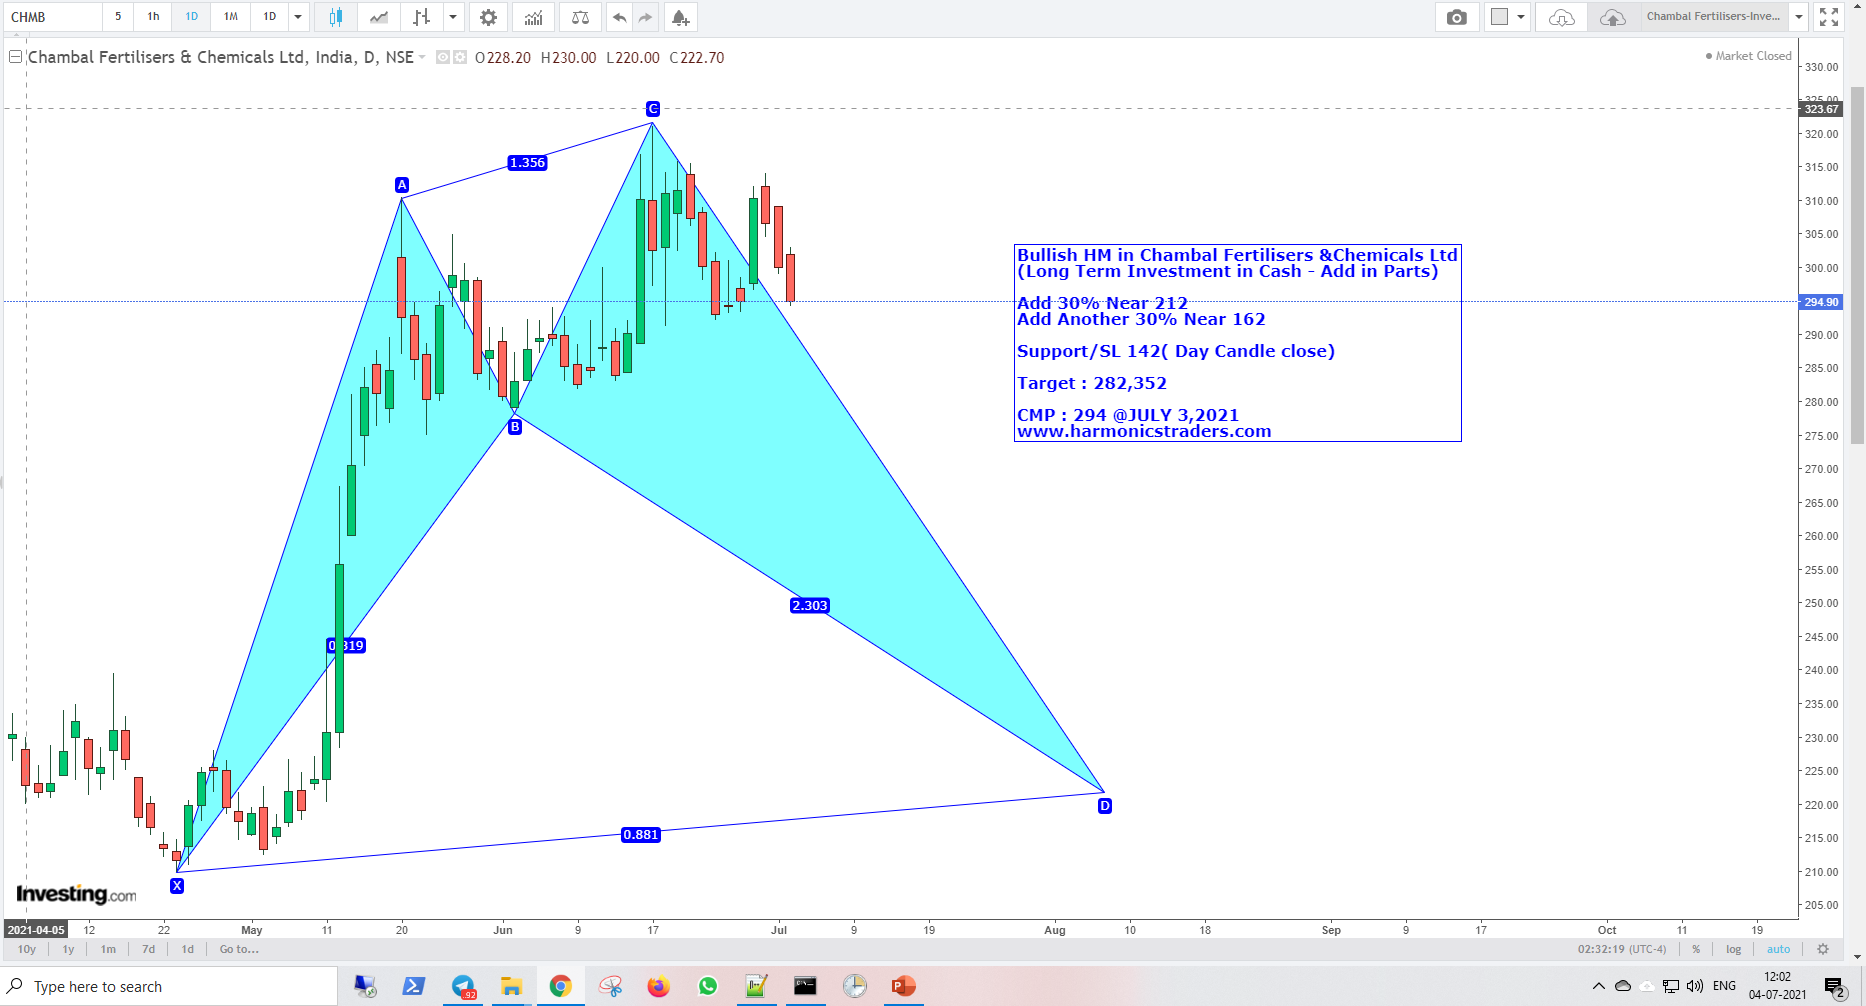Click XABCD pattern point D label

coord(1104,806)
